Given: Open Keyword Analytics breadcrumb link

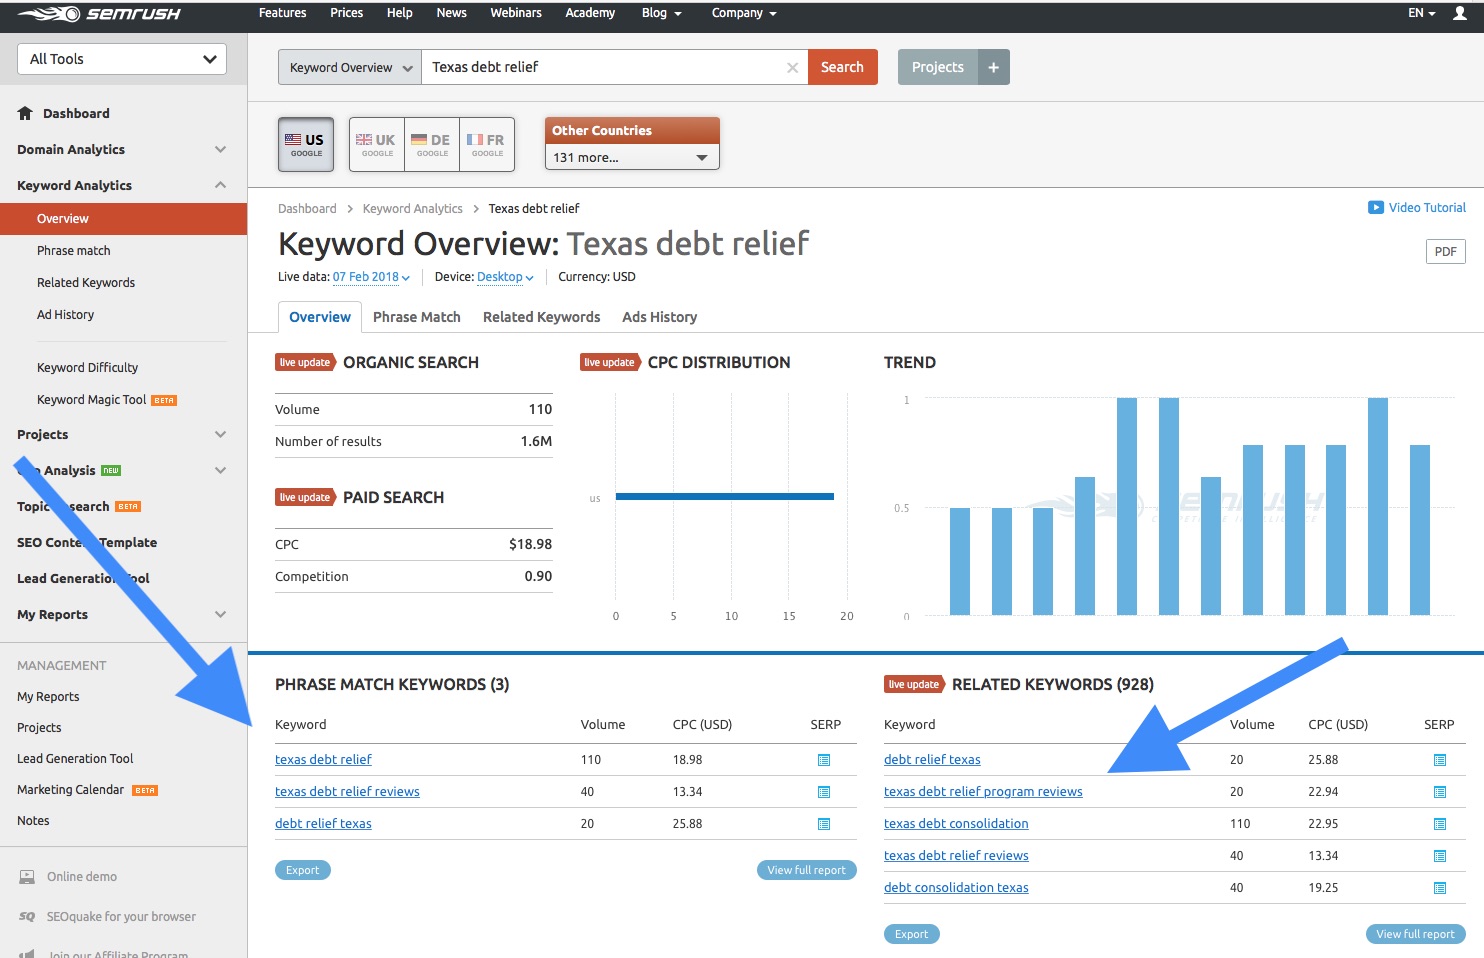Looking at the screenshot, I should [x=413, y=209].
